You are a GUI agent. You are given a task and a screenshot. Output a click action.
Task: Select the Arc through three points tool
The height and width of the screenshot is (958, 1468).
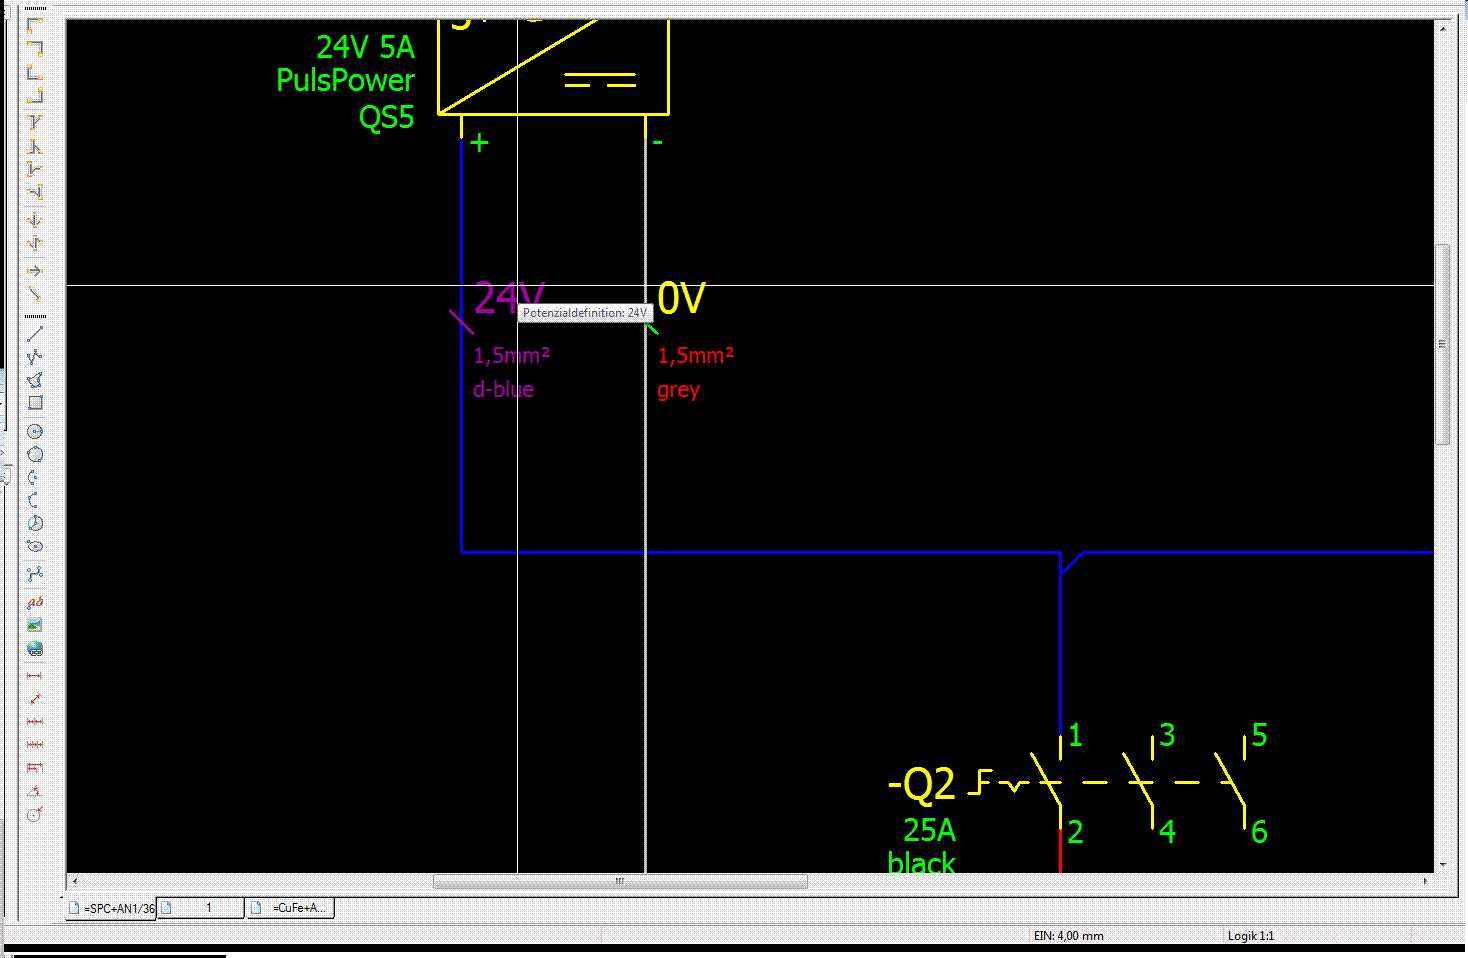35,500
